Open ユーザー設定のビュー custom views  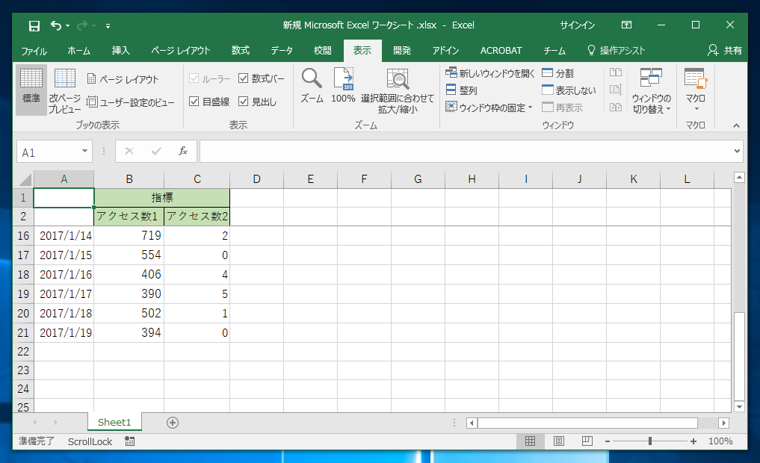coord(130,102)
